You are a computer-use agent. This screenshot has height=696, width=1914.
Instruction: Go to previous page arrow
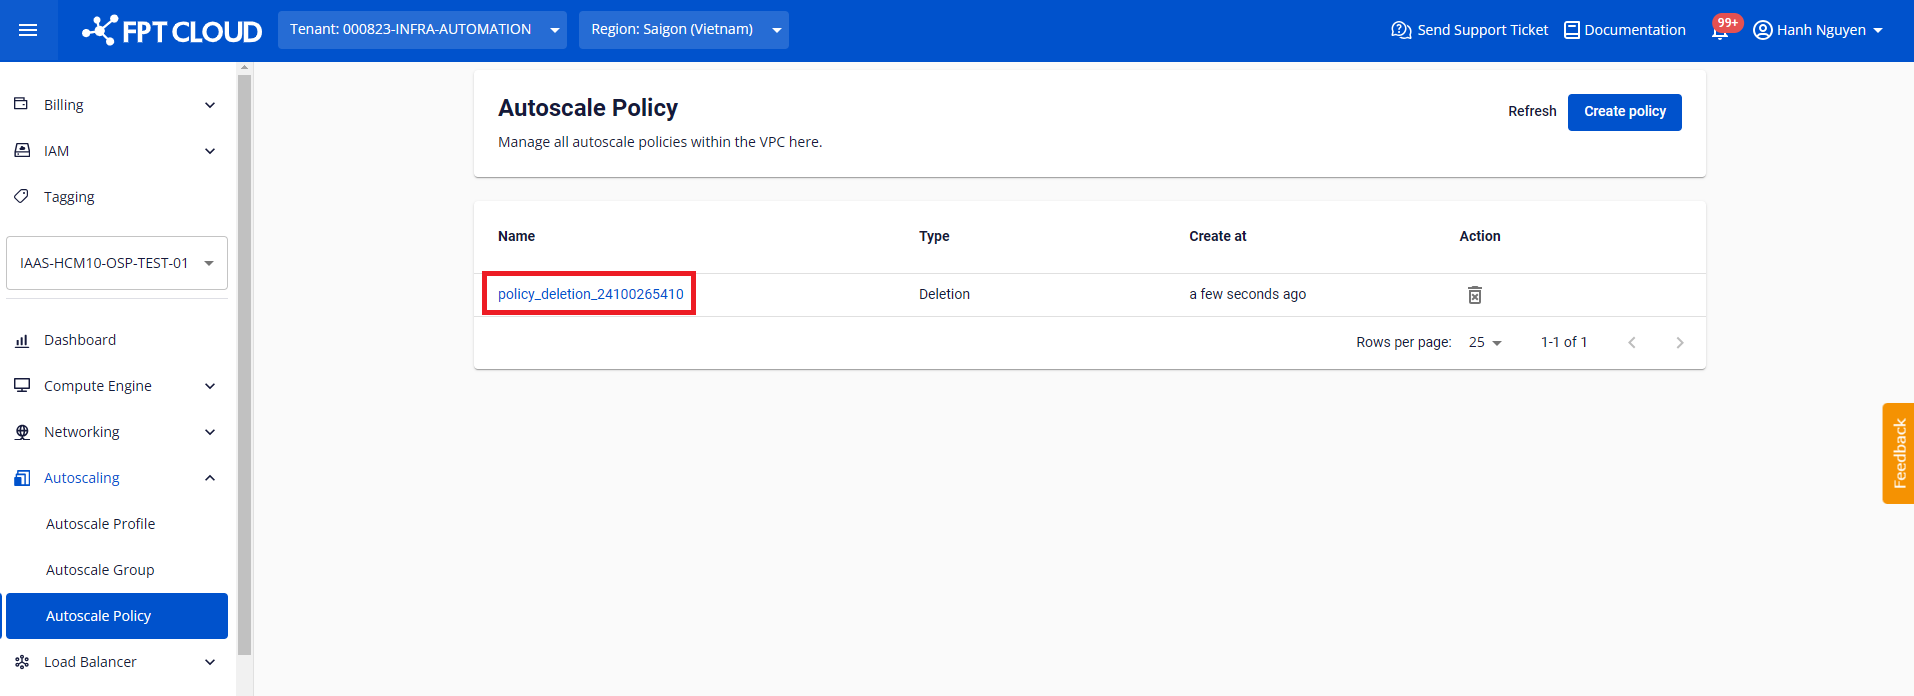click(x=1631, y=343)
